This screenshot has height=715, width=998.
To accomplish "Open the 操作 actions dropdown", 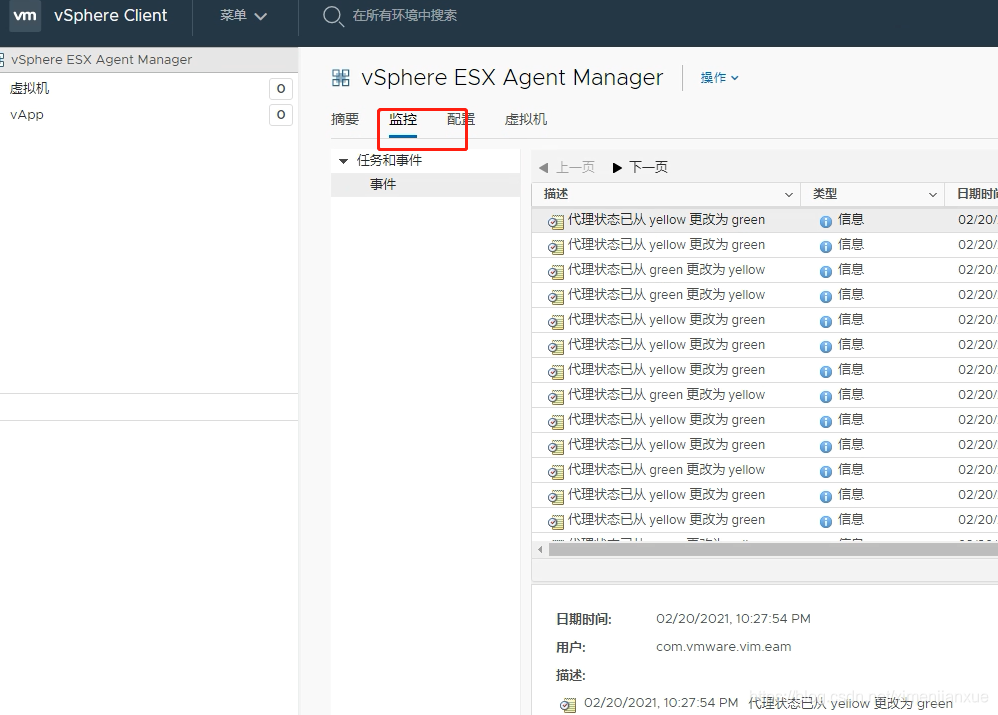I will [719, 78].
